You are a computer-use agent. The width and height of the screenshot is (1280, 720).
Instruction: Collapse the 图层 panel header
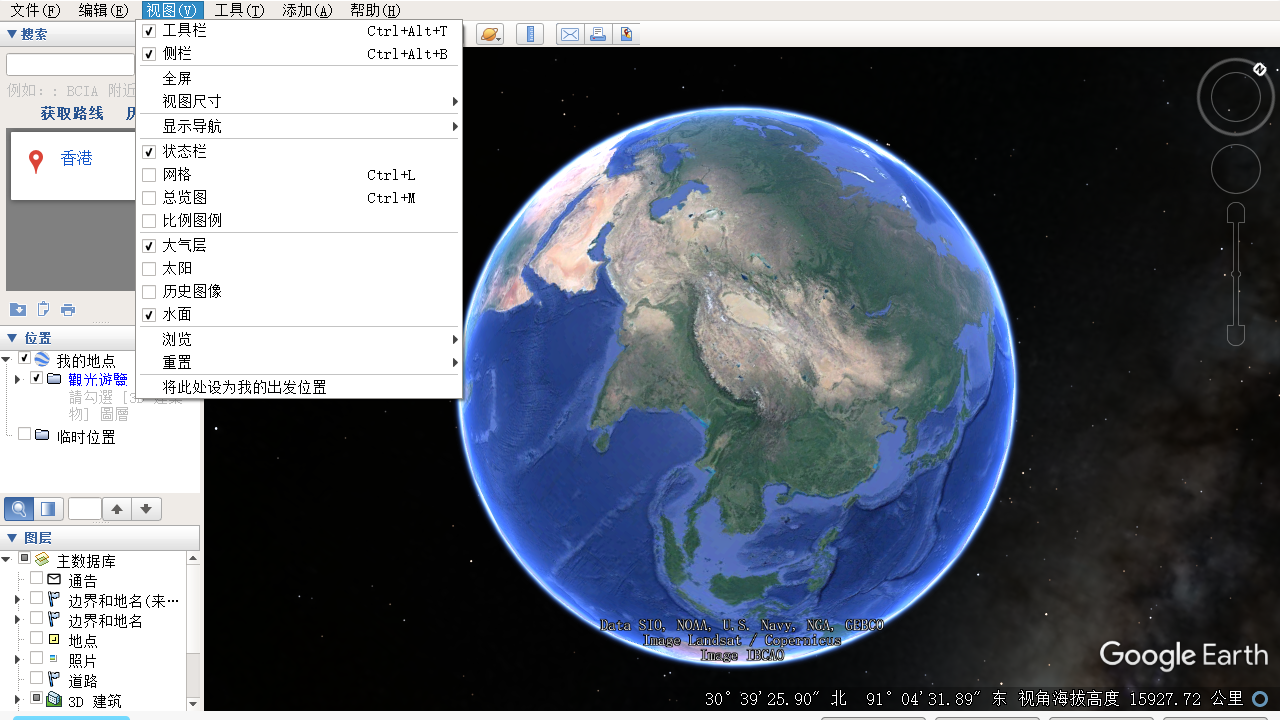[12, 538]
